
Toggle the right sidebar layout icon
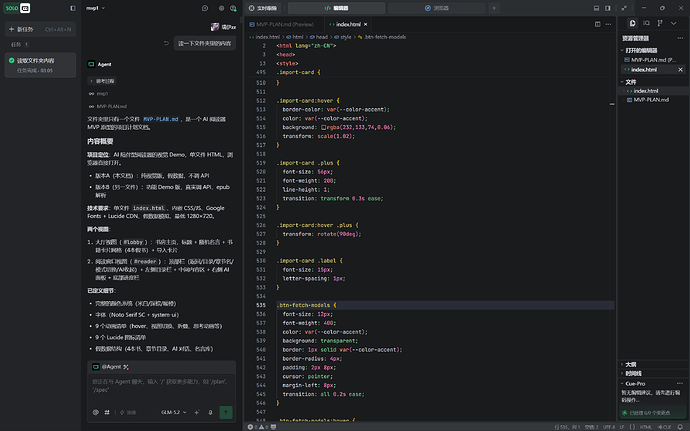608,8
